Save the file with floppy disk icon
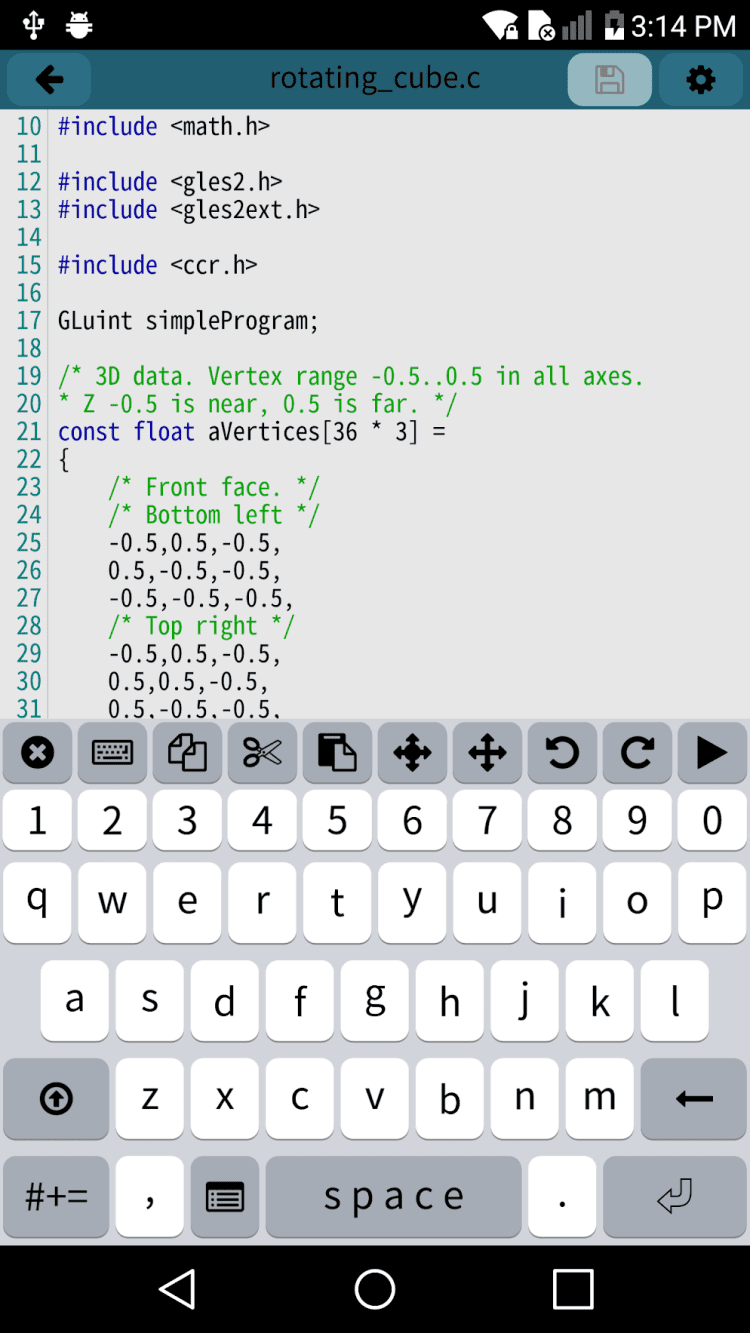 (x=610, y=80)
